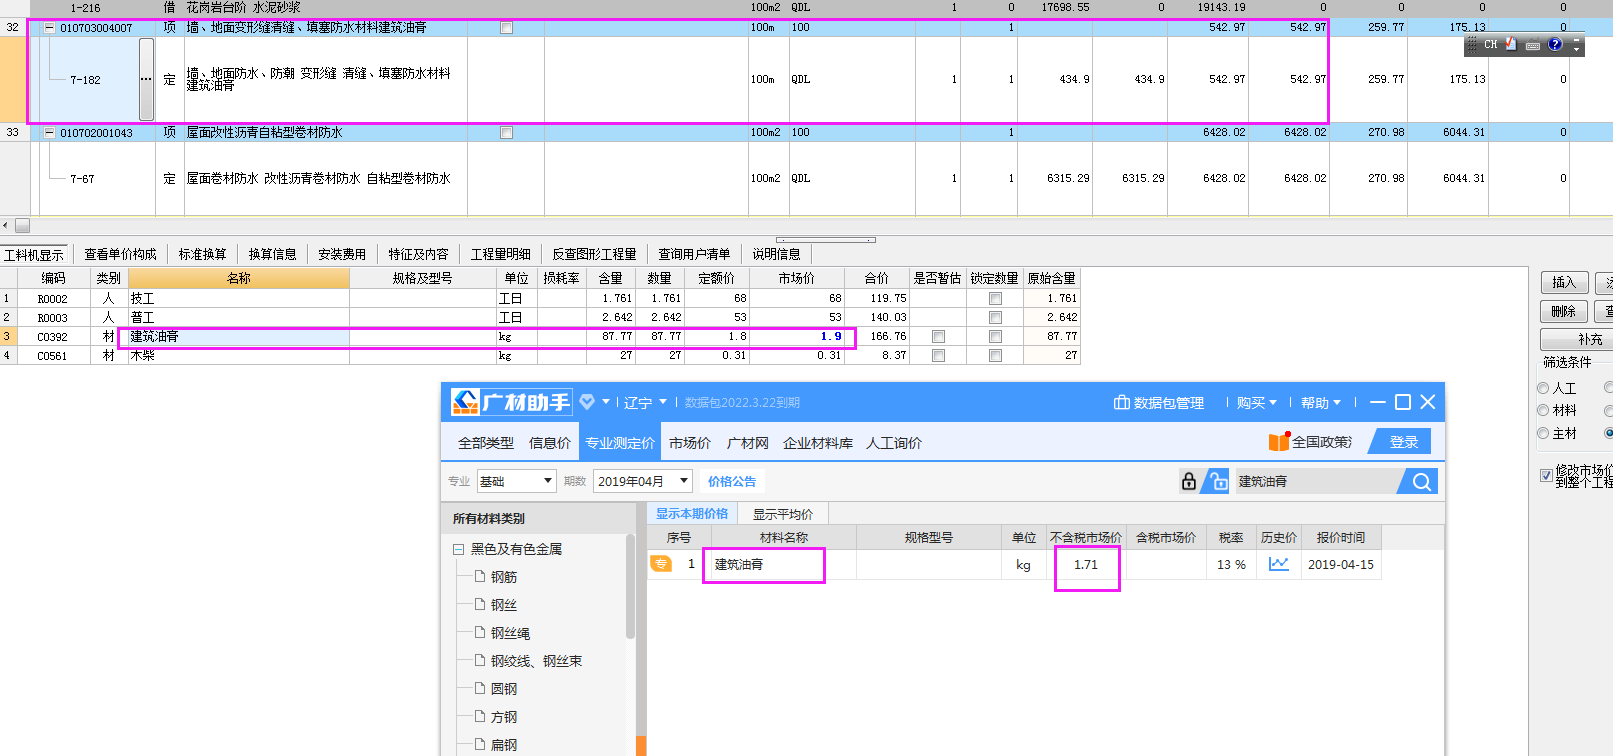The width and height of the screenshot is (1613, 756).
Task: Click the locked padlock icon
Action: (1189, 481)
